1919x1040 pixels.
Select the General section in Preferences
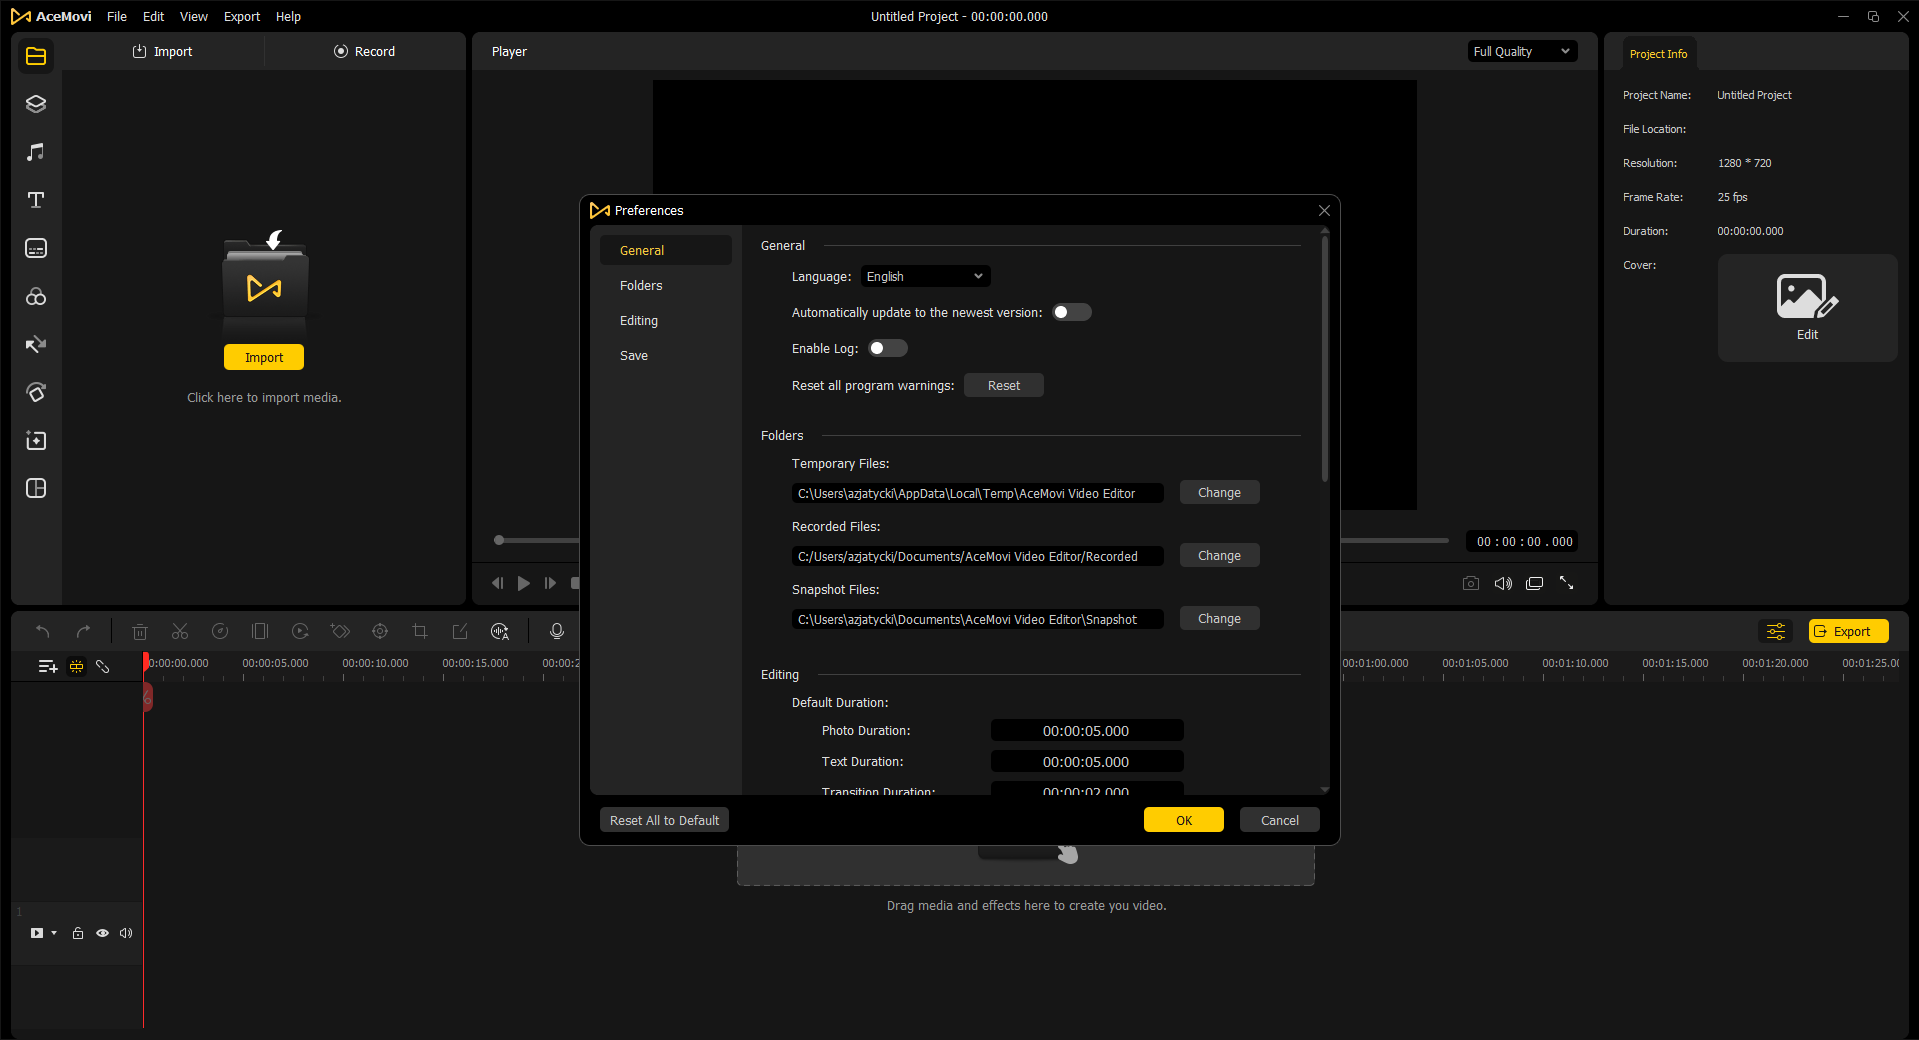click(666, 250)
